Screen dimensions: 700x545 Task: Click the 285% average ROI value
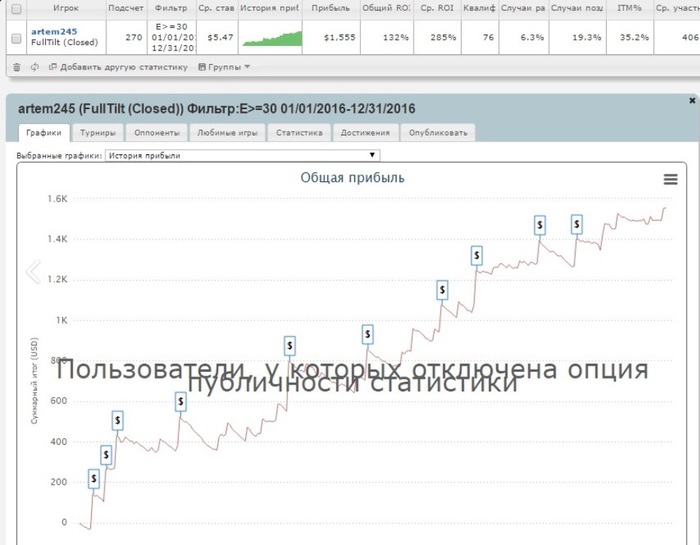coord(443,37)
